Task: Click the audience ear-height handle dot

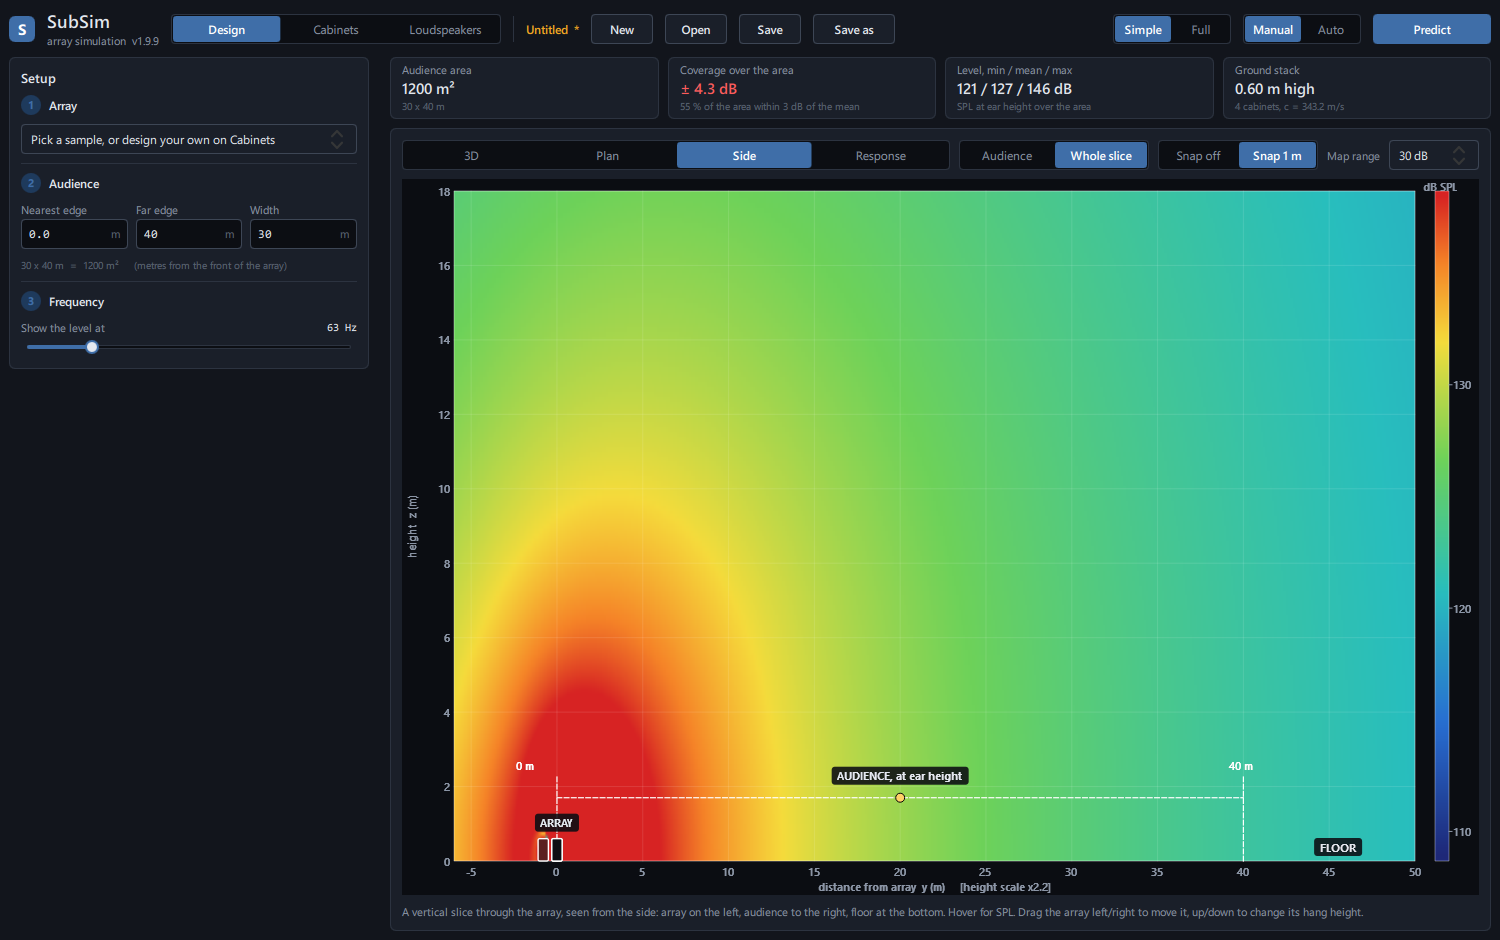Action: tap(900, 798)
